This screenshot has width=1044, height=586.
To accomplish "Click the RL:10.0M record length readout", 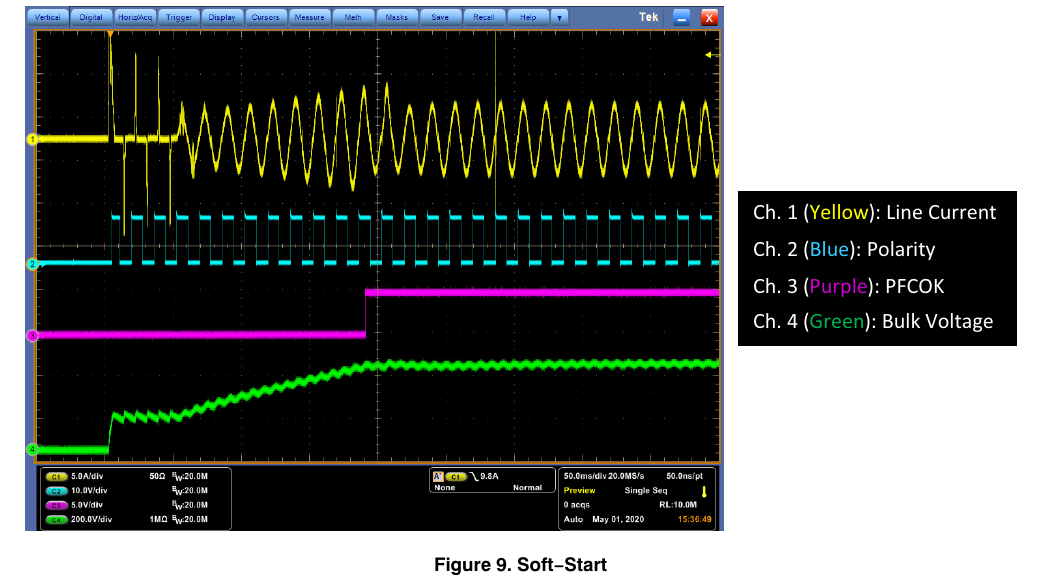I will [678, 505].
